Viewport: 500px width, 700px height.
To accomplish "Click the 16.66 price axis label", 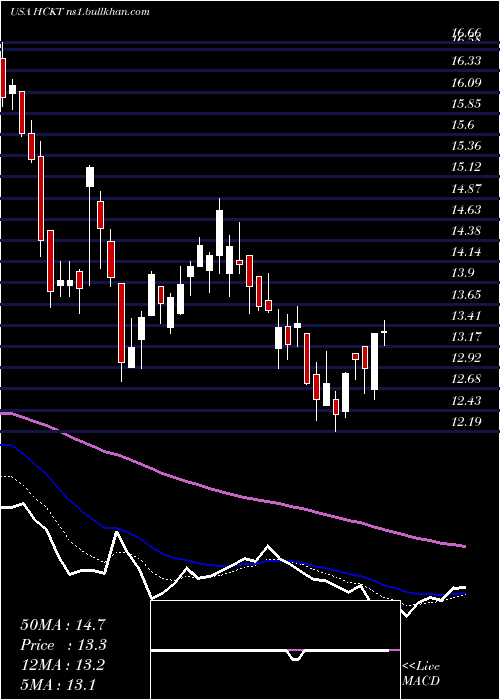I will point(466,32).
